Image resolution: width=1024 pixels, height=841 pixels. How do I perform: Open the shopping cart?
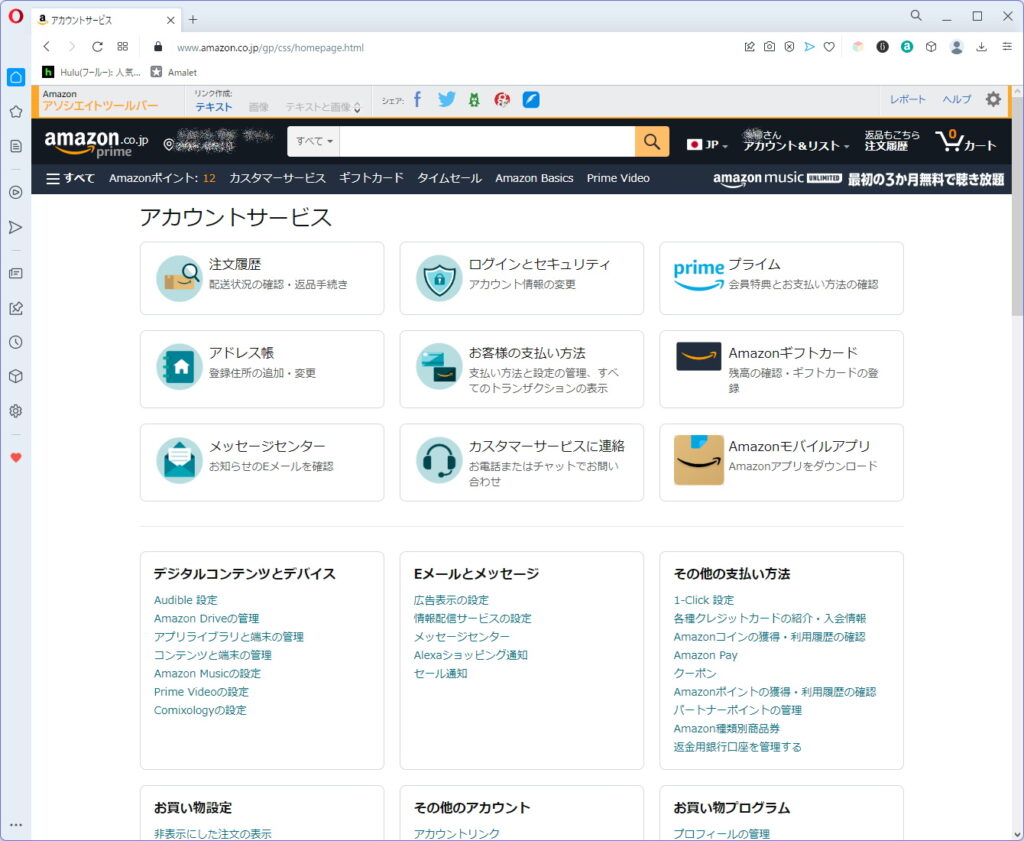(966, 141)
